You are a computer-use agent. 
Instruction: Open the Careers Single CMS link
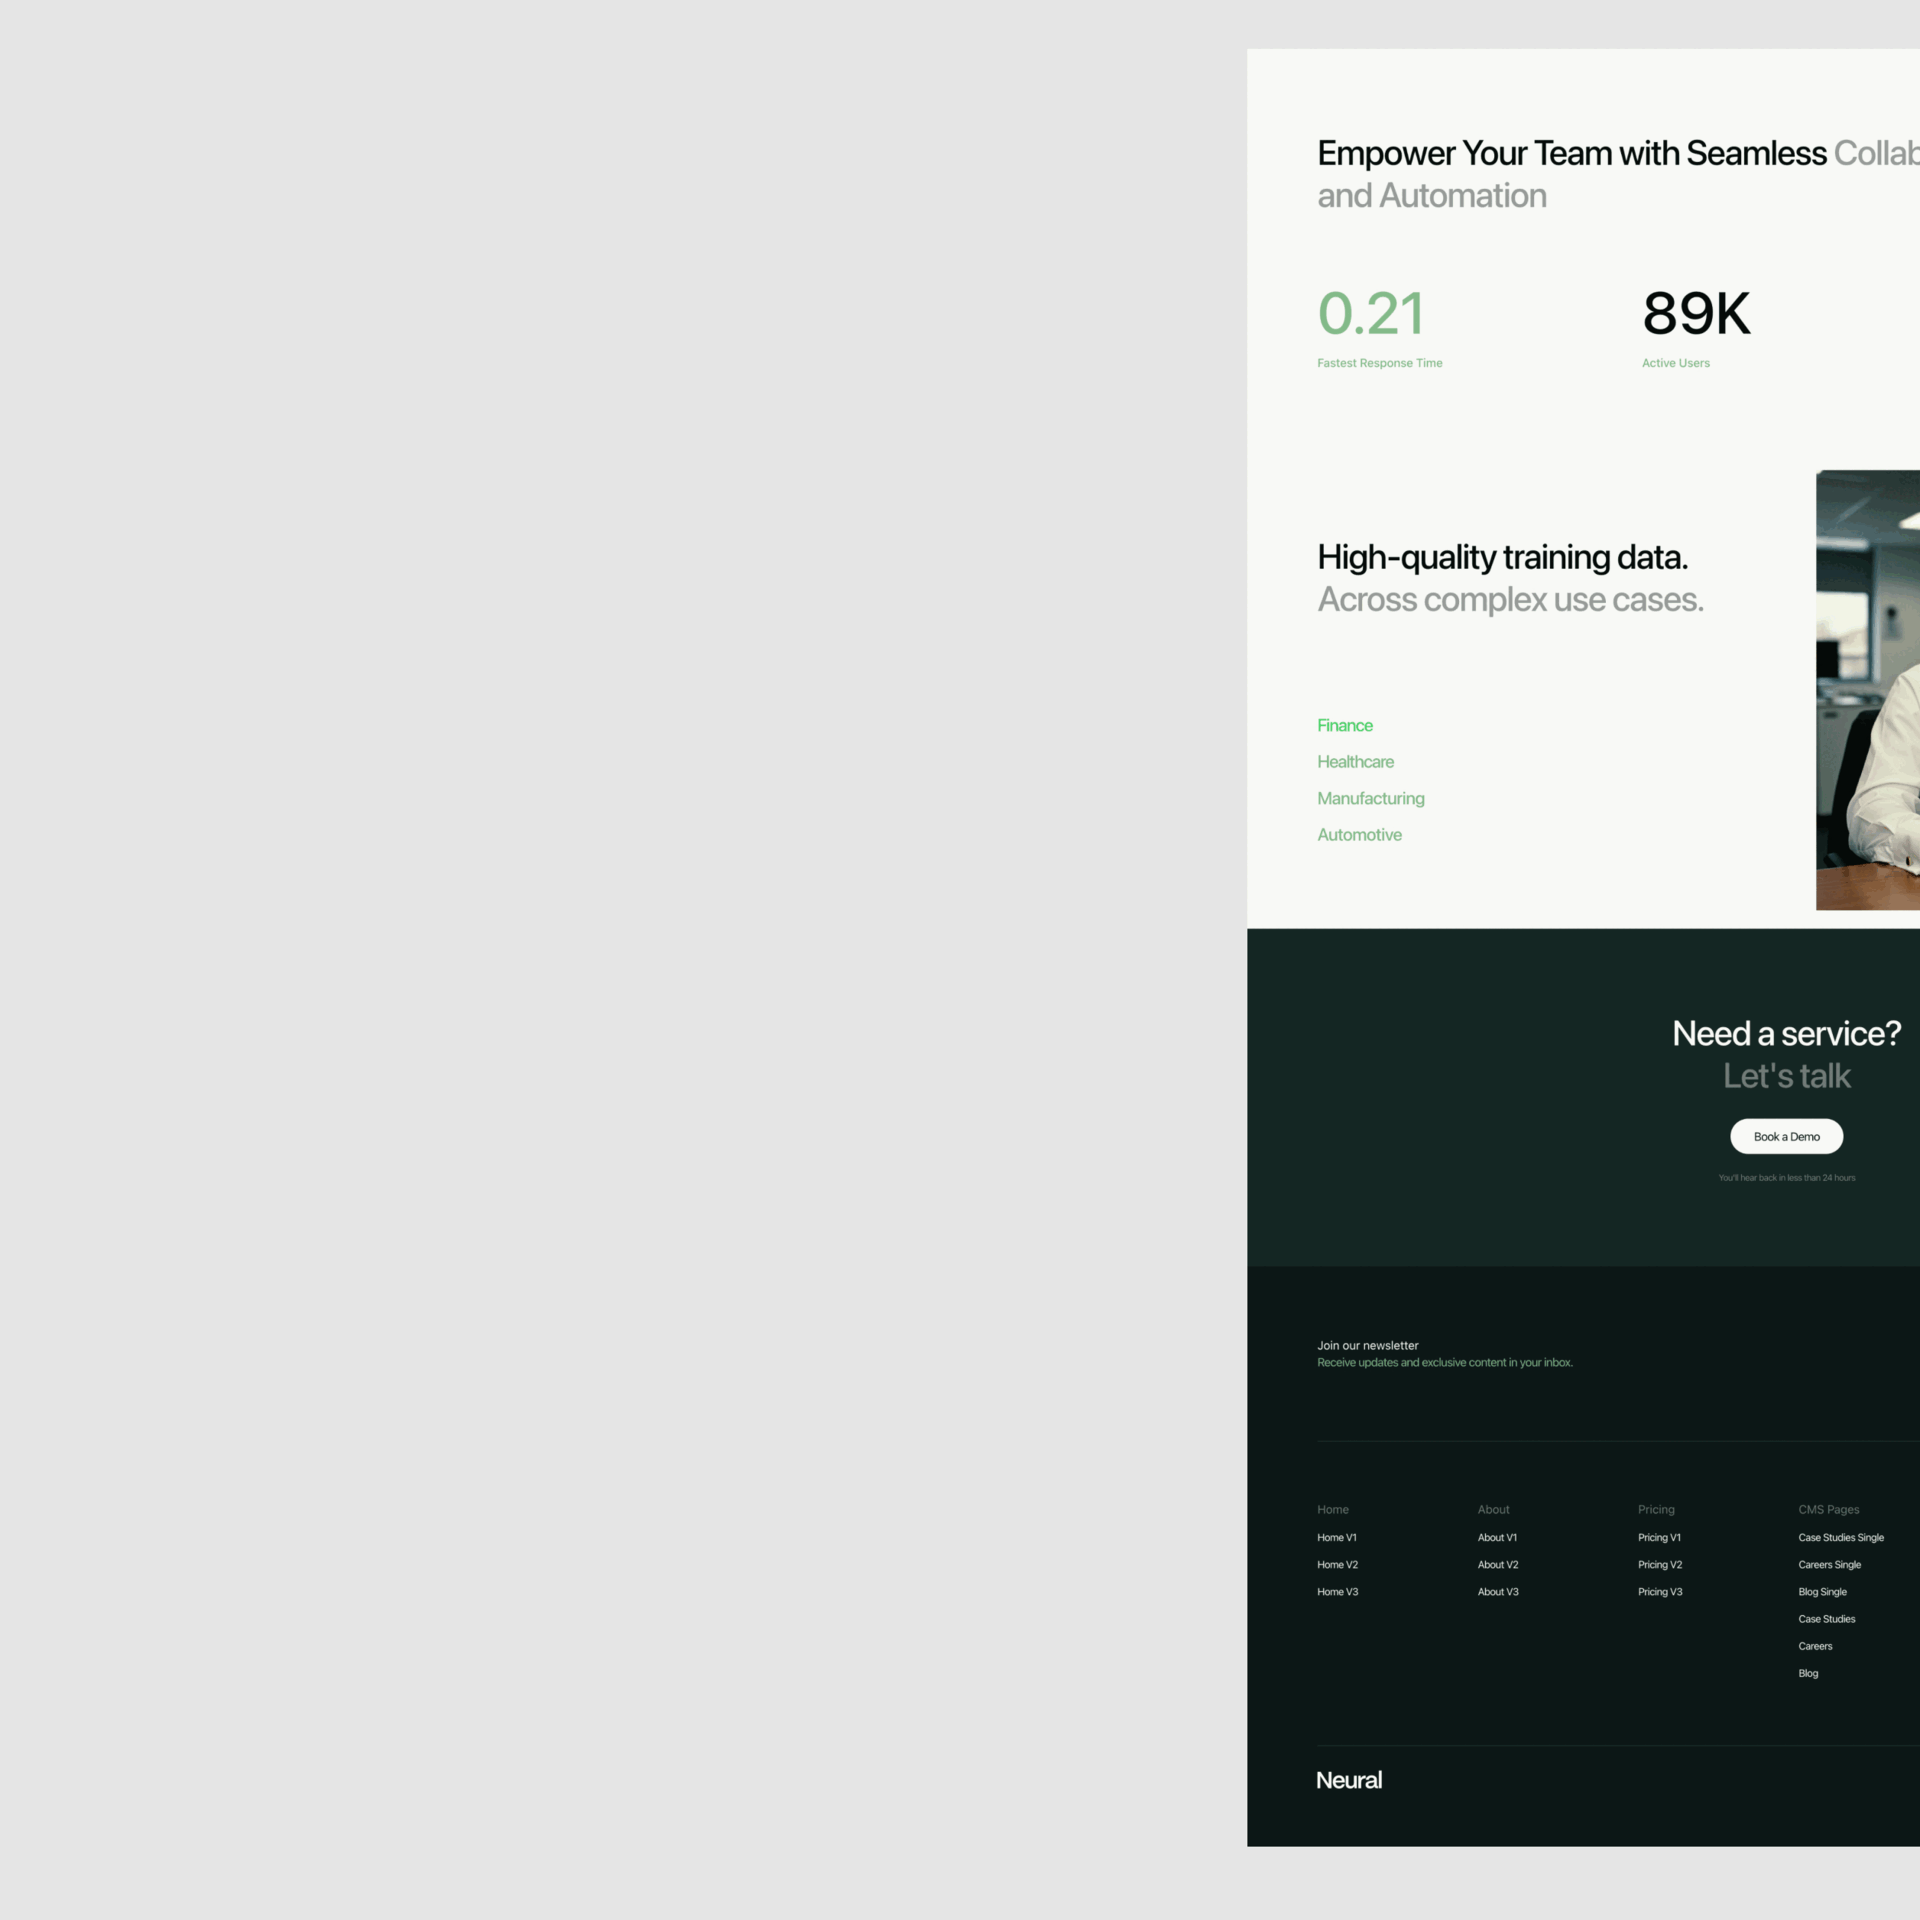(1829, 1565)
